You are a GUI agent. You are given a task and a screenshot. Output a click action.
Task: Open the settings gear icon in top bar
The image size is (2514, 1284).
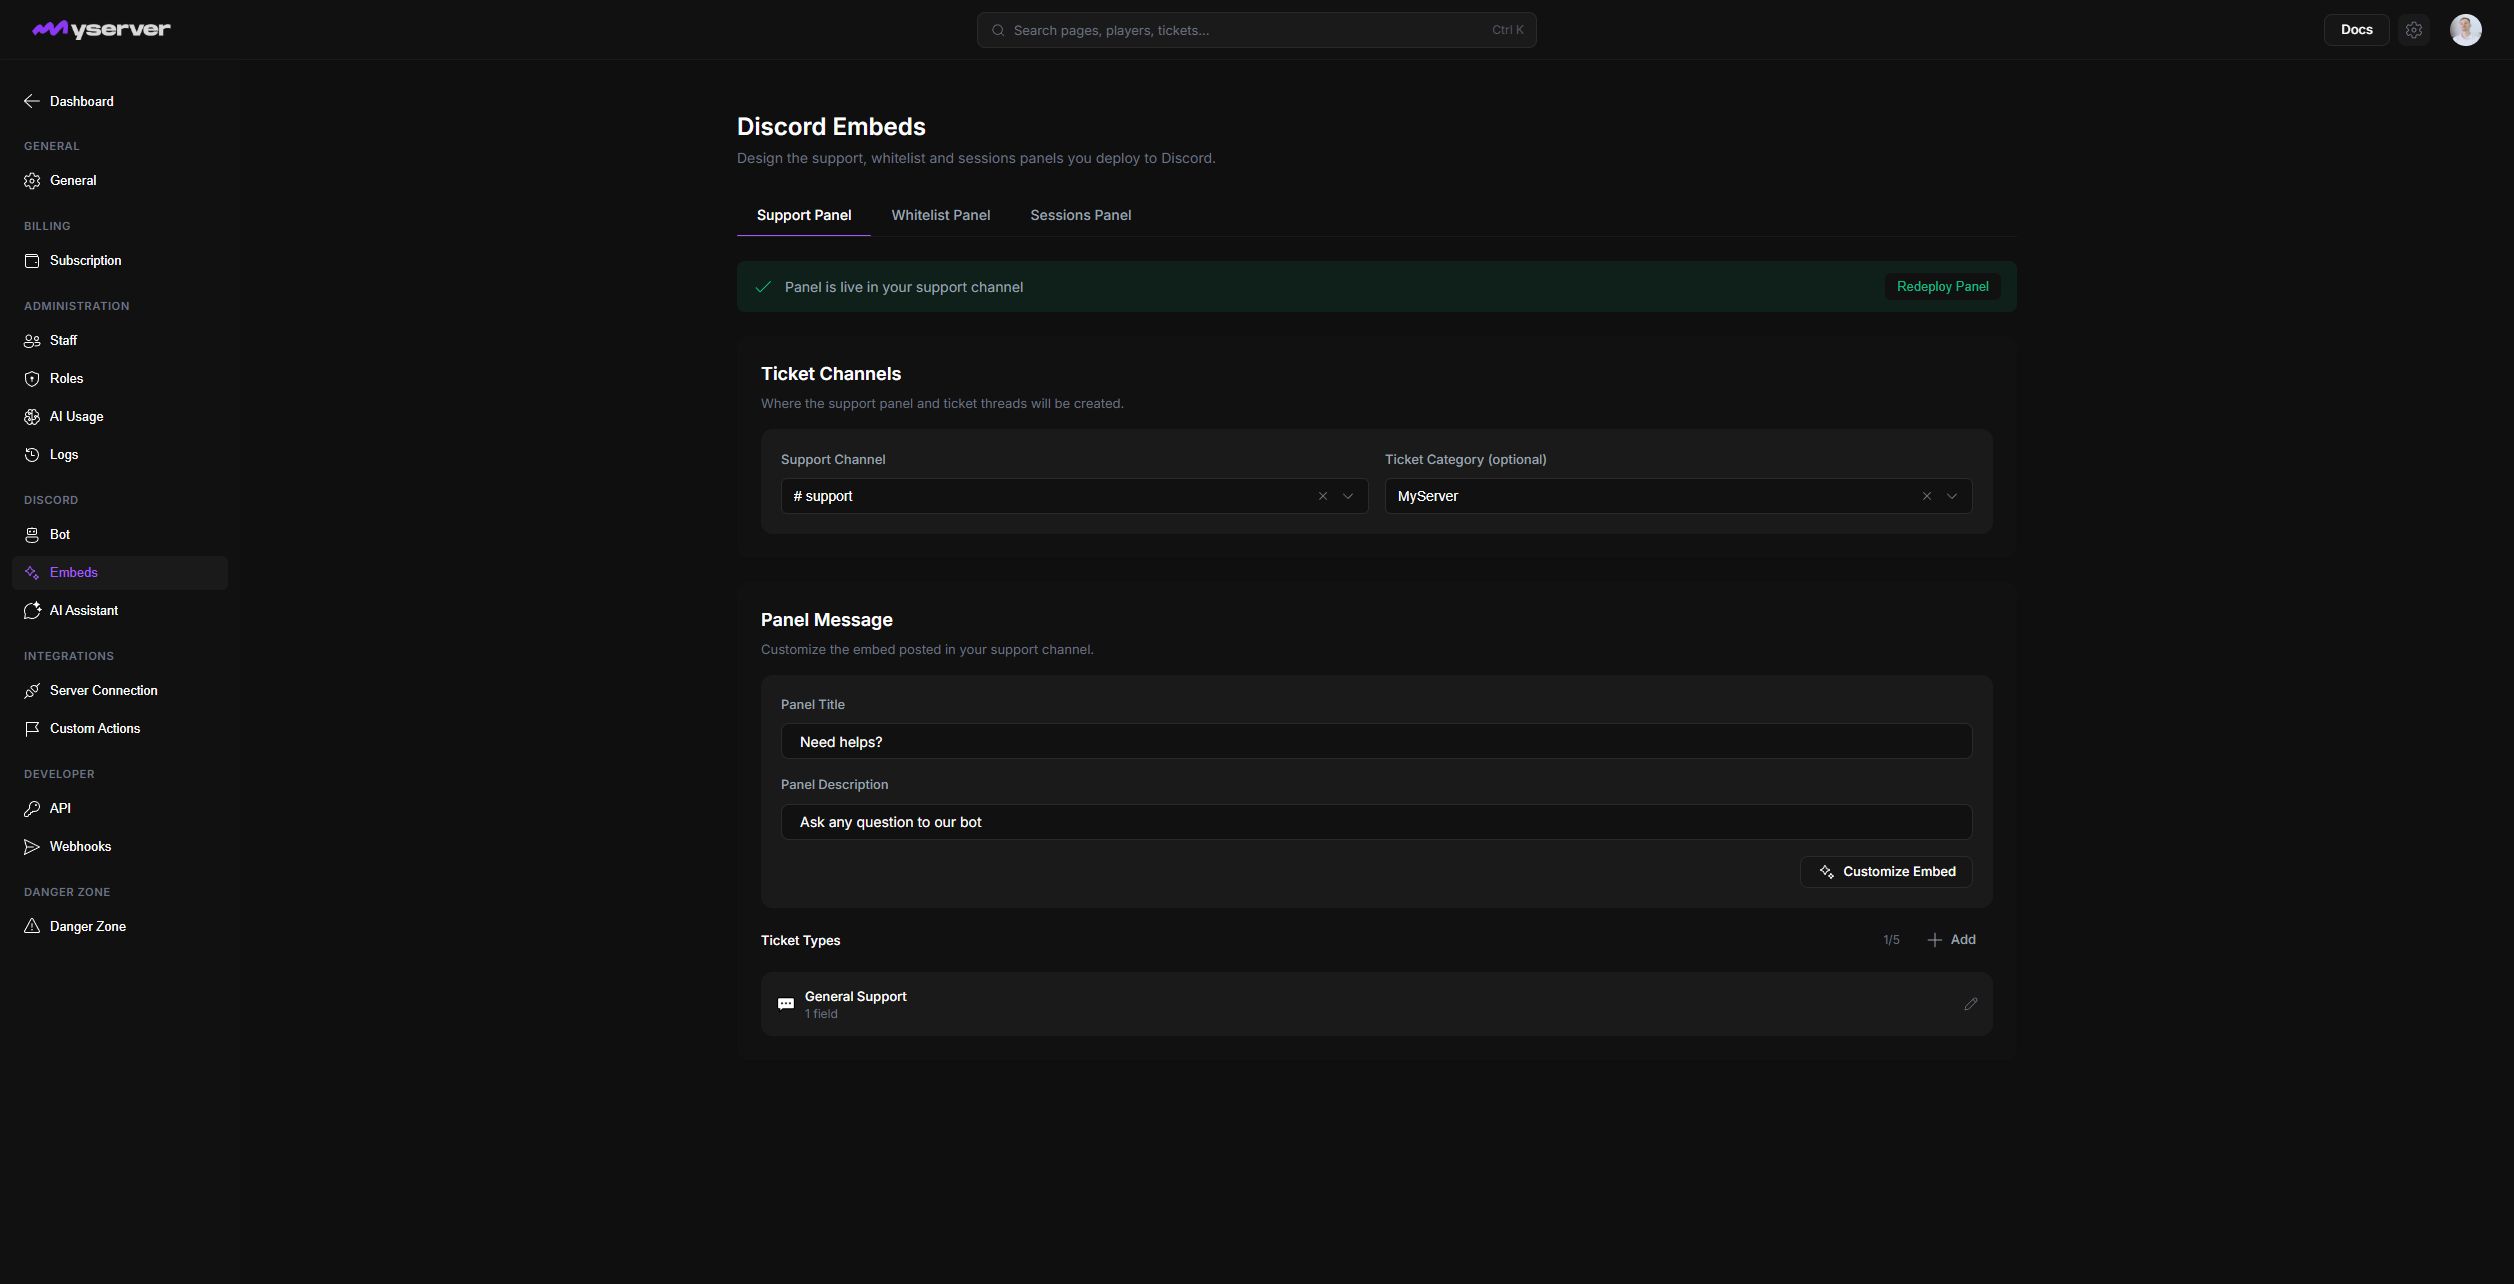(x=2413, y=30)
